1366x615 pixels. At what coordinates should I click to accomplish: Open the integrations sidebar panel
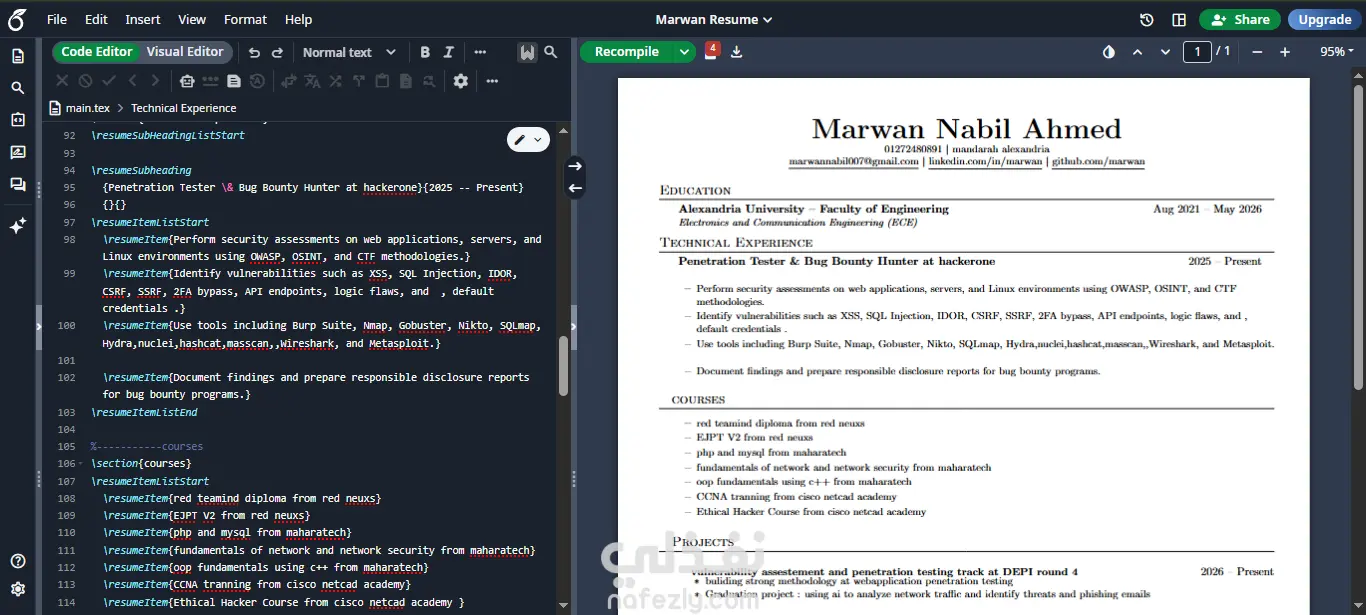click(18, 120)
